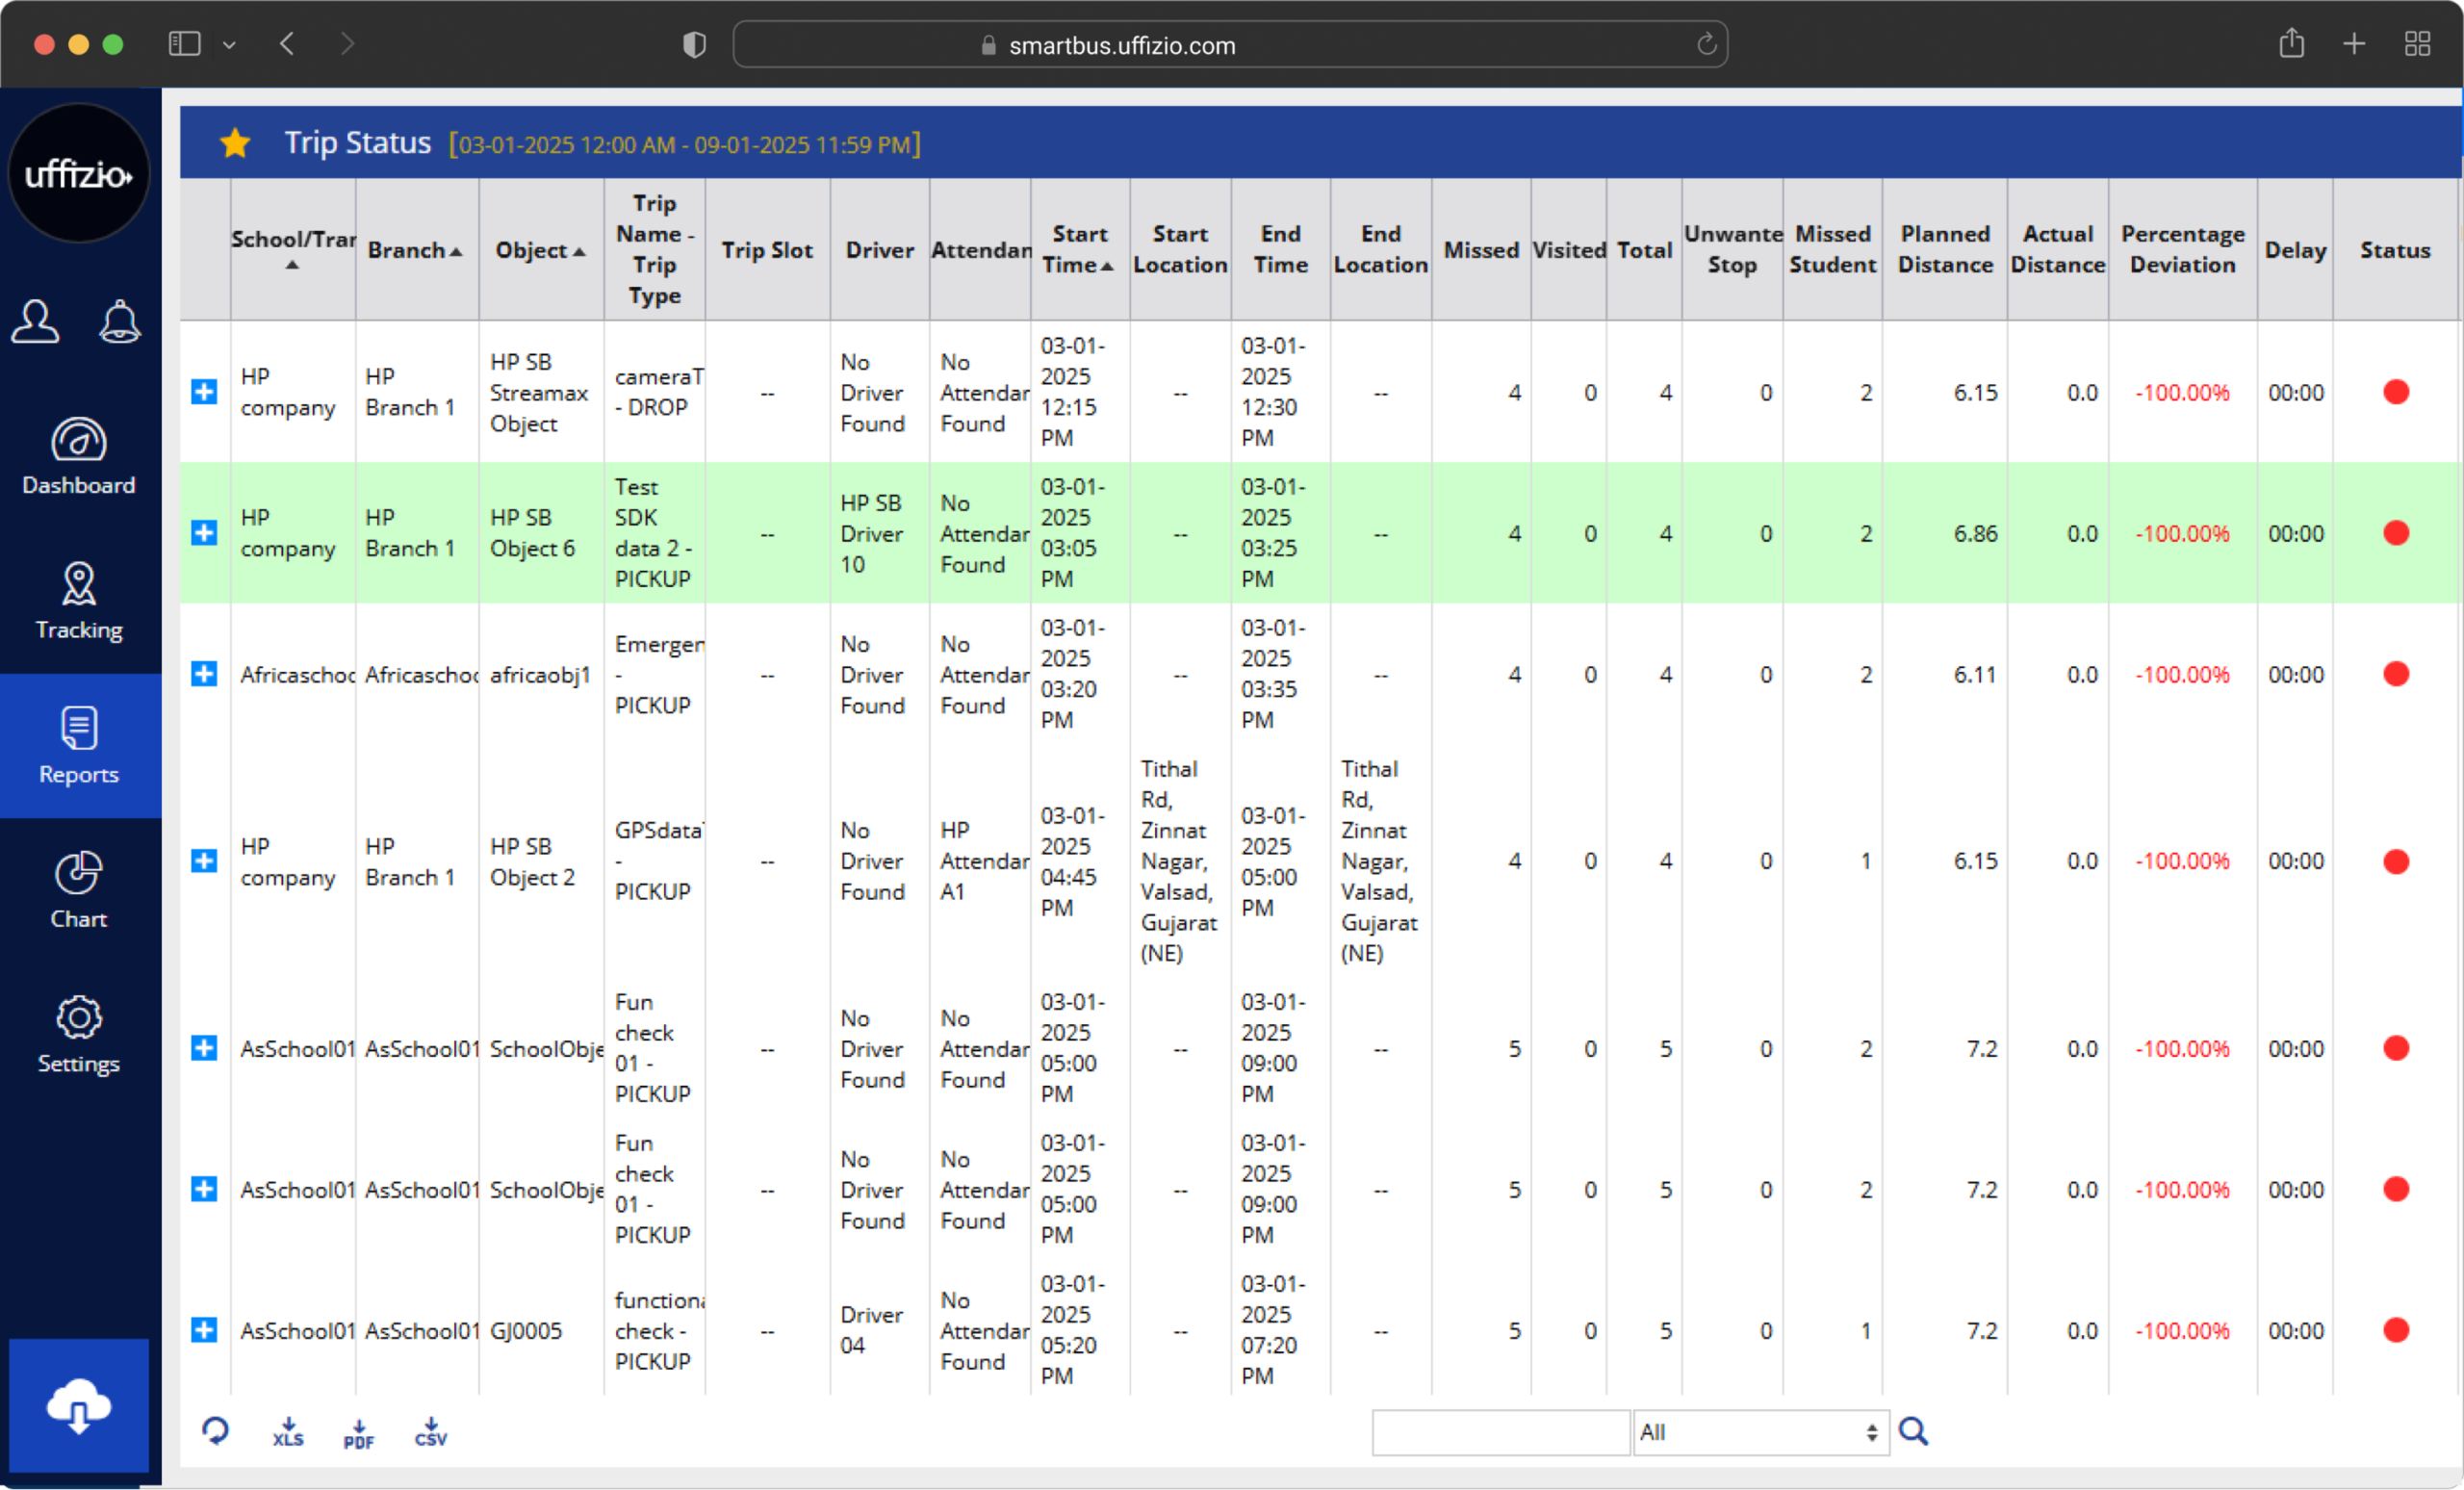Open the user profile icon
The height and width of the screenshot is (1490, 2464).
tap(35, 322)
